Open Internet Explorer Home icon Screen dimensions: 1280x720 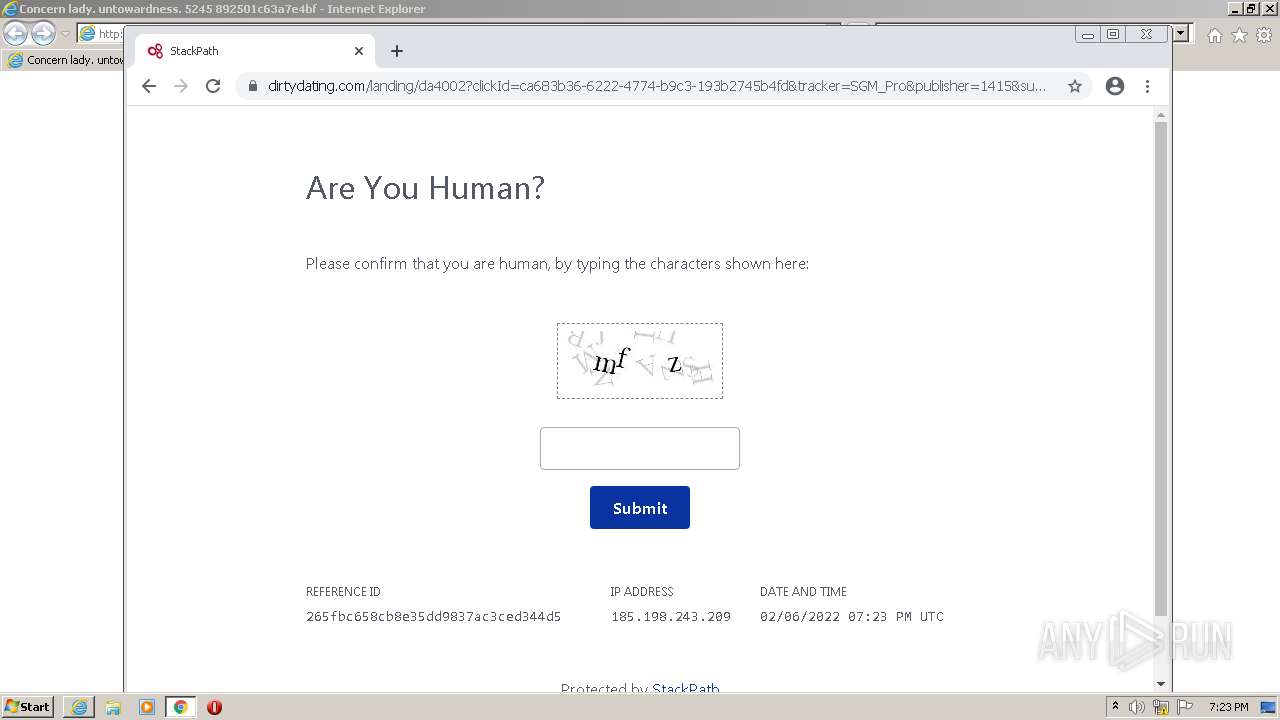1215,35
